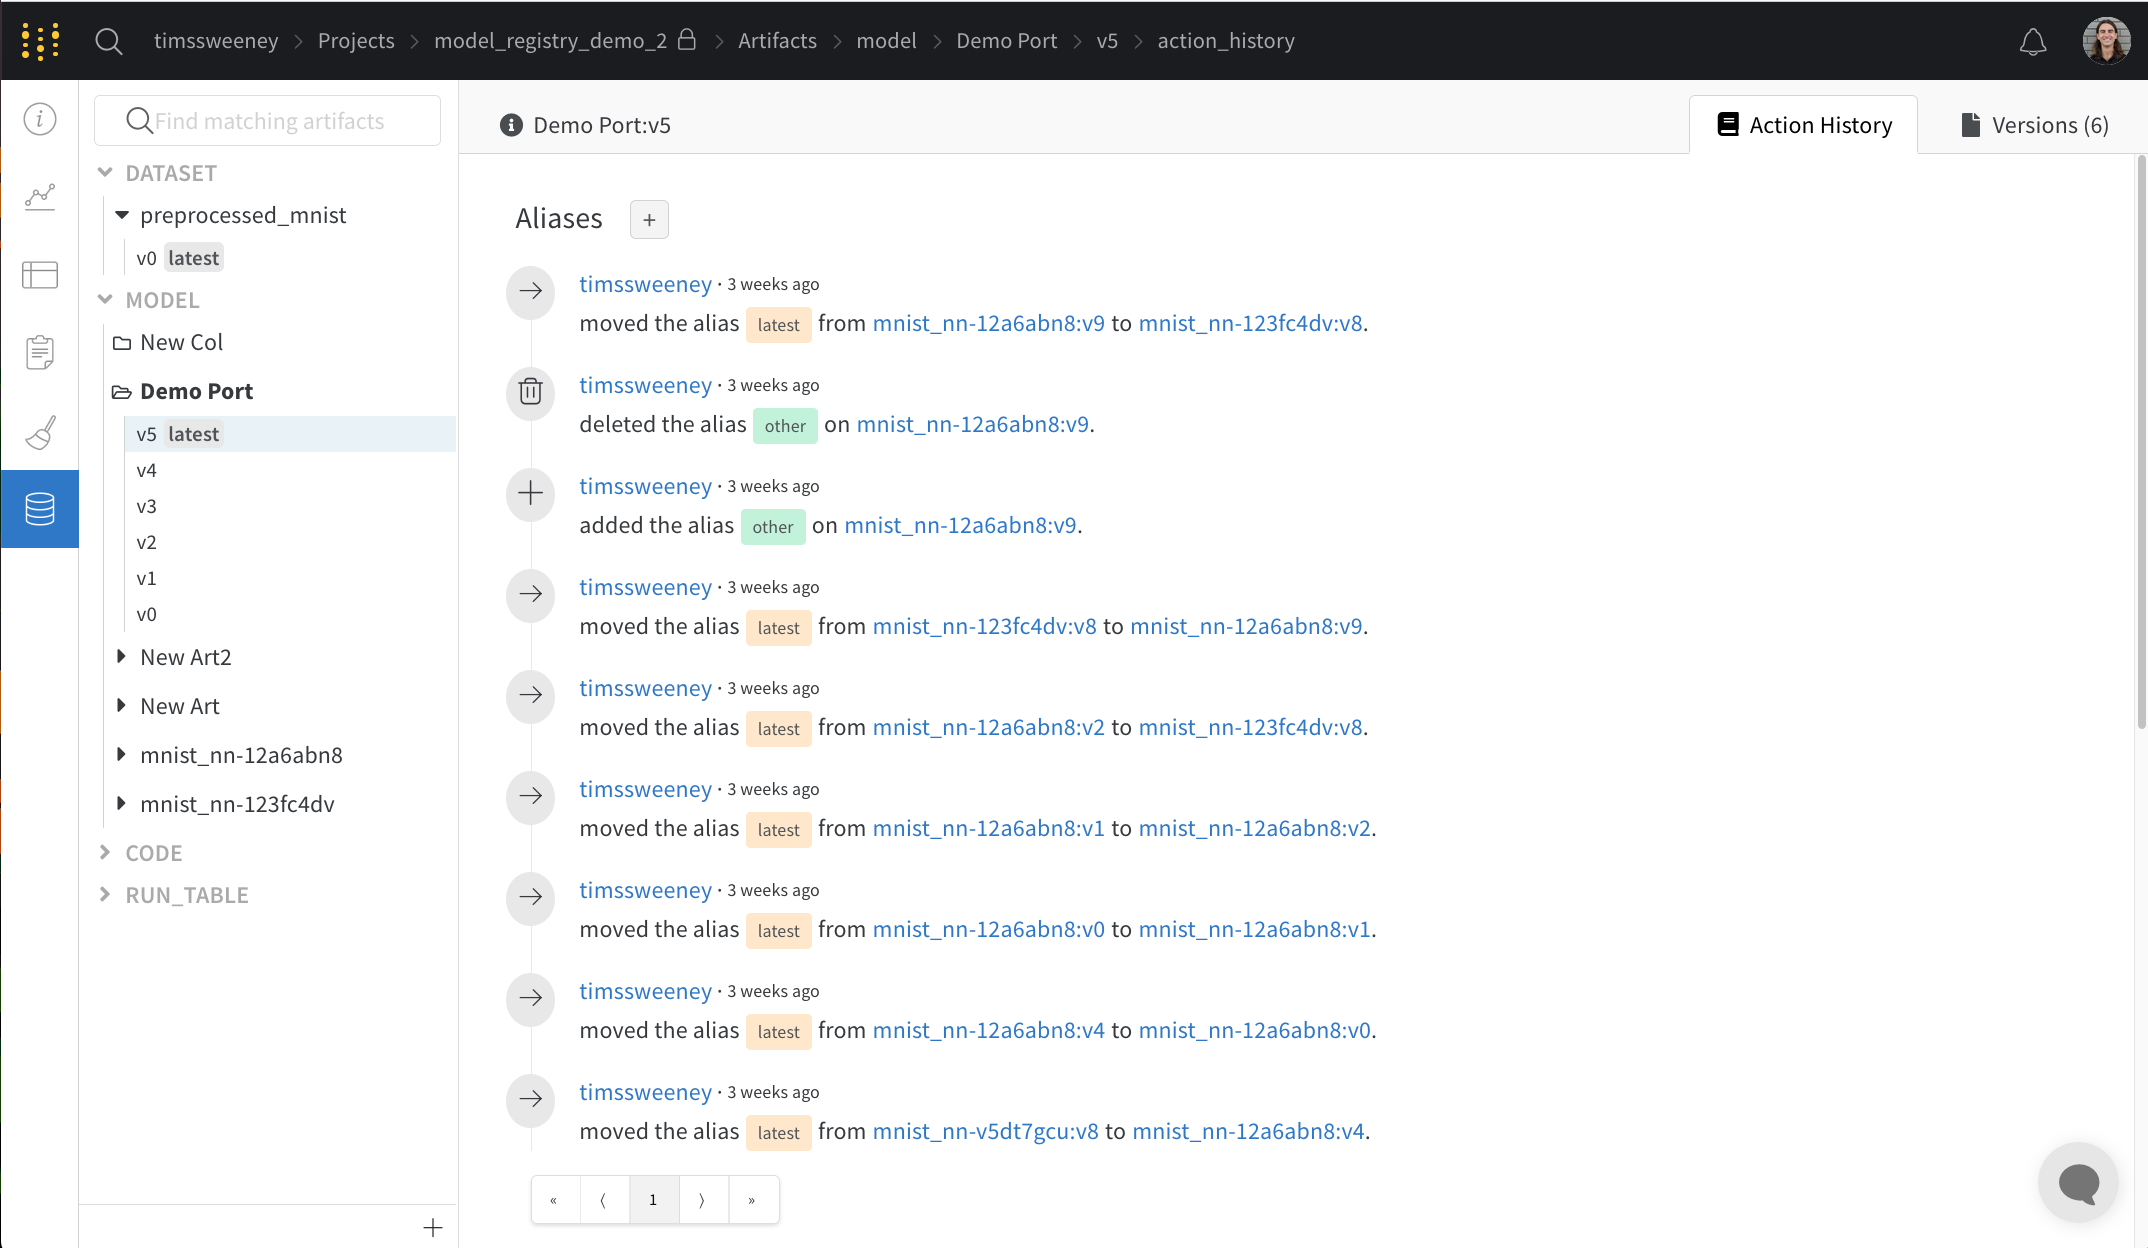Select the Action History tab
This screenshot has width=2148, height=1248.
(x=1804, y=125)
